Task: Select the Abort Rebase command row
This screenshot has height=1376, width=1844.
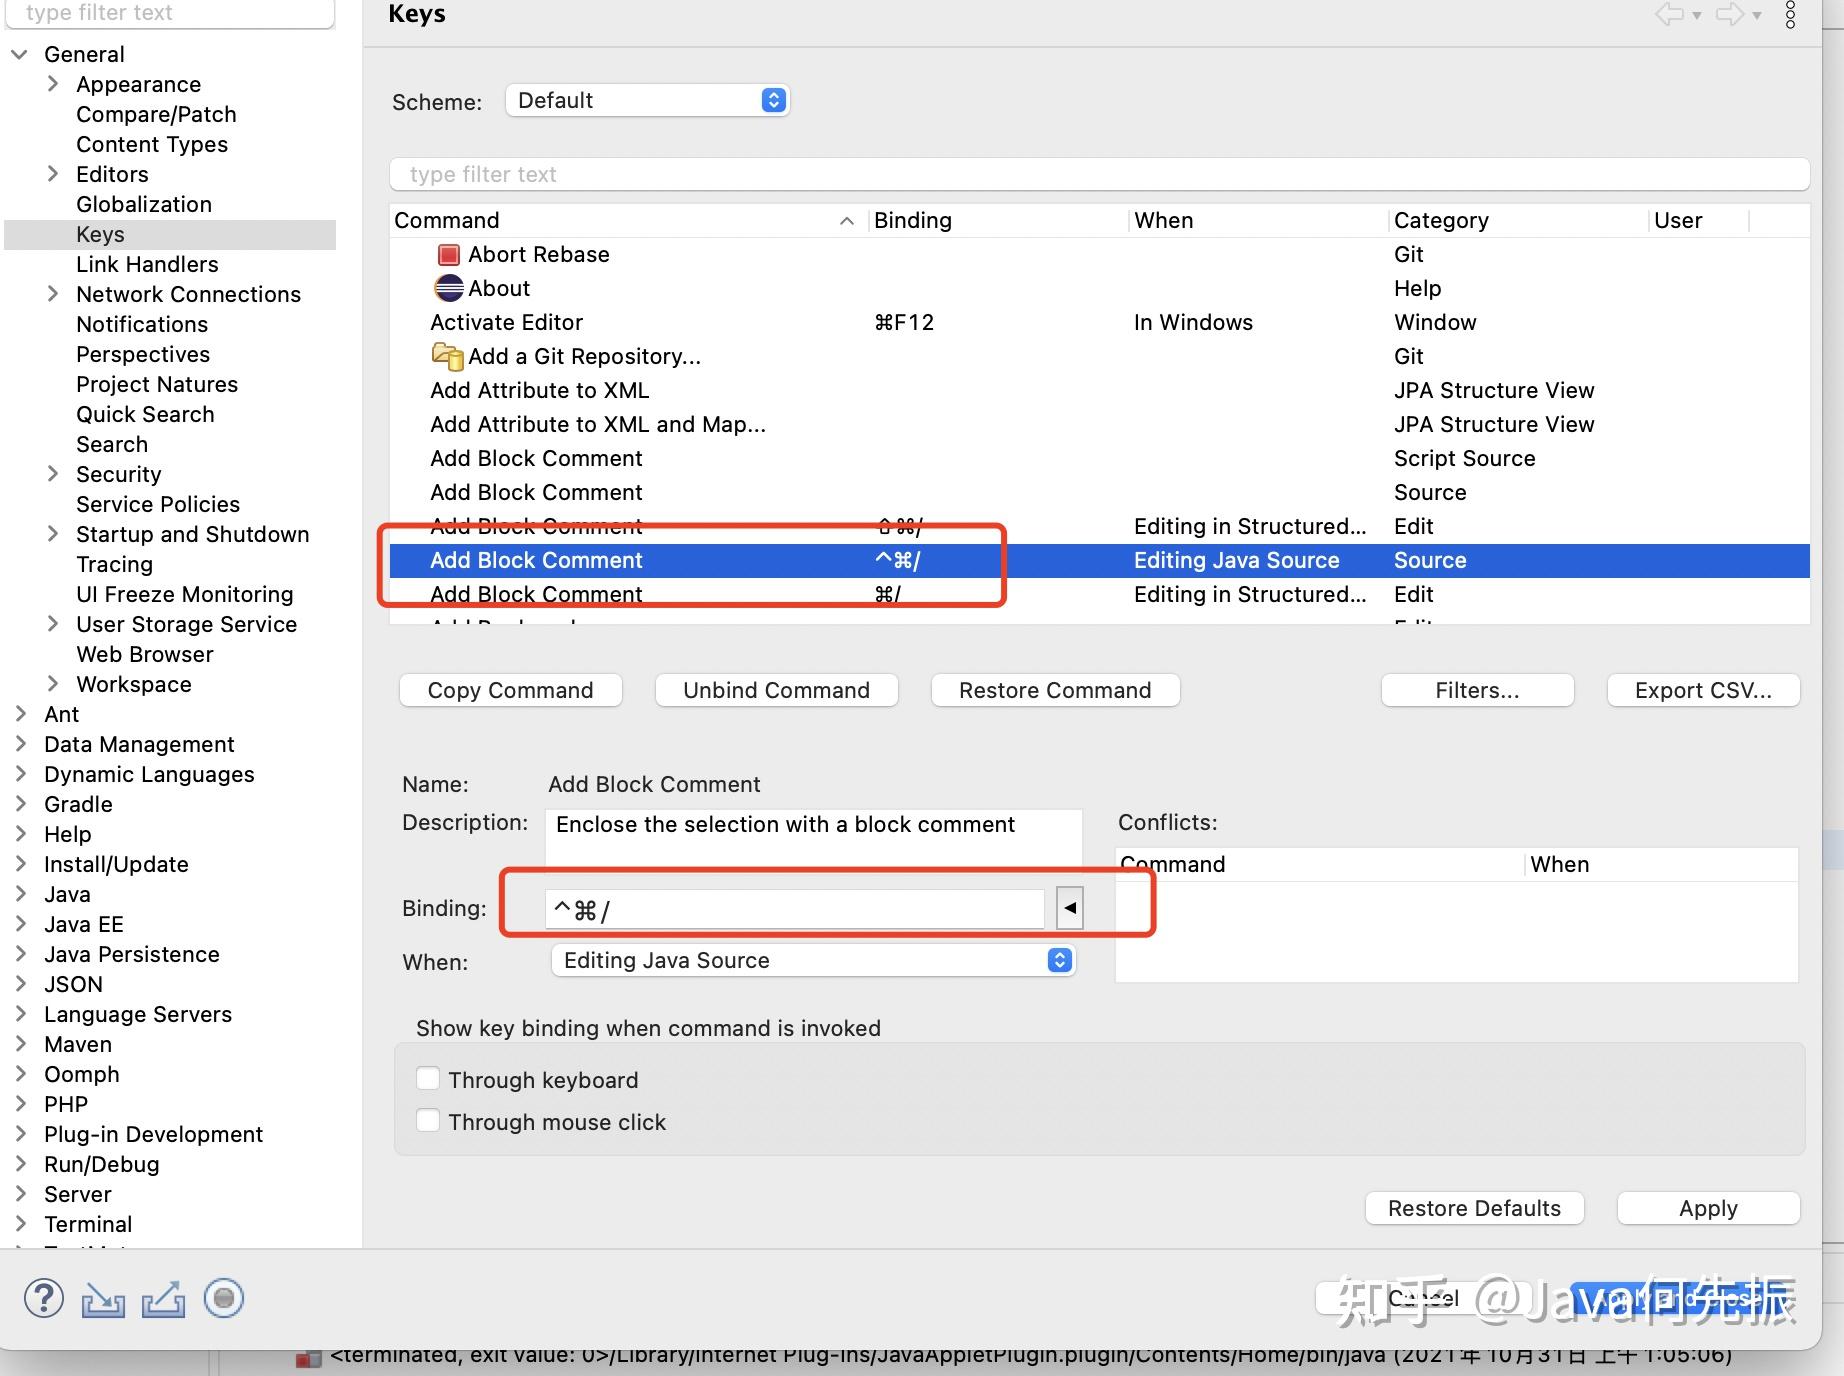Action: tap(1100, 254)
